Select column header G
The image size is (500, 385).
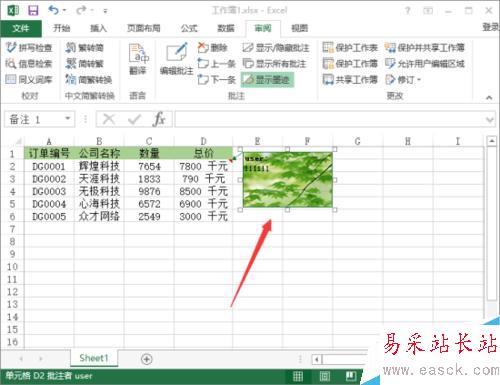[358, 141]
